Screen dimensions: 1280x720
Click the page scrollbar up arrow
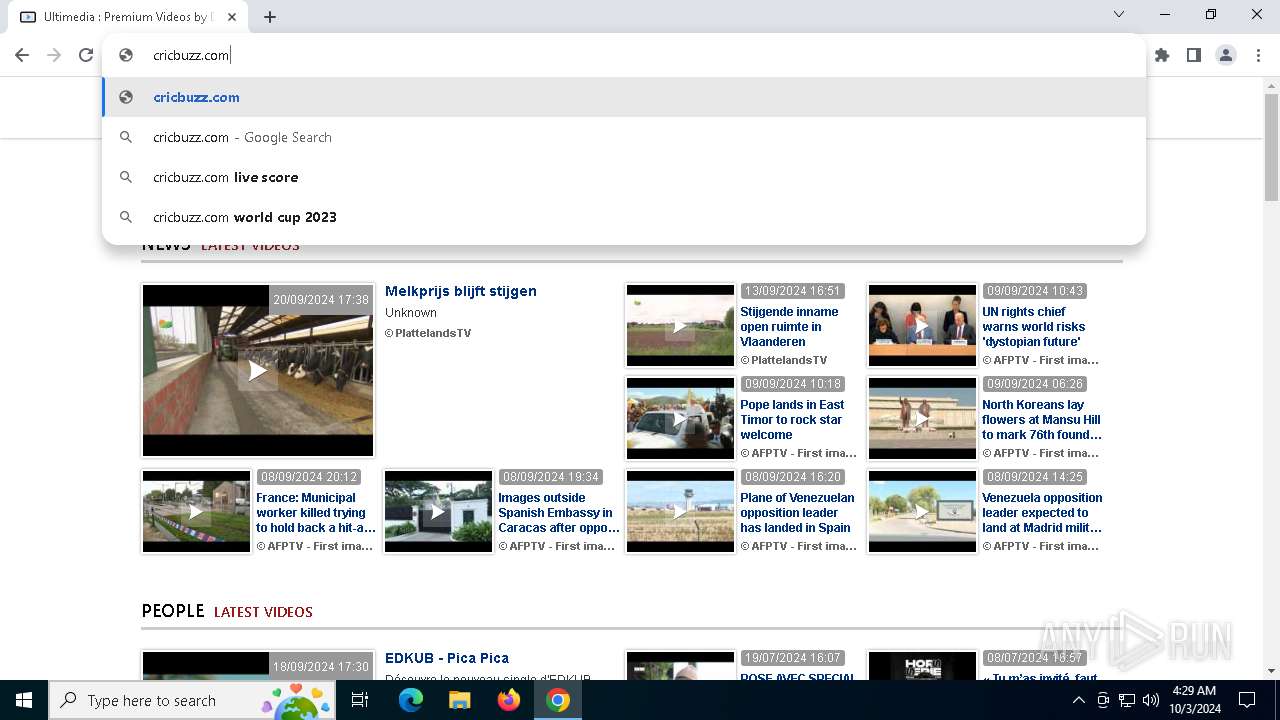(1271, 86)
